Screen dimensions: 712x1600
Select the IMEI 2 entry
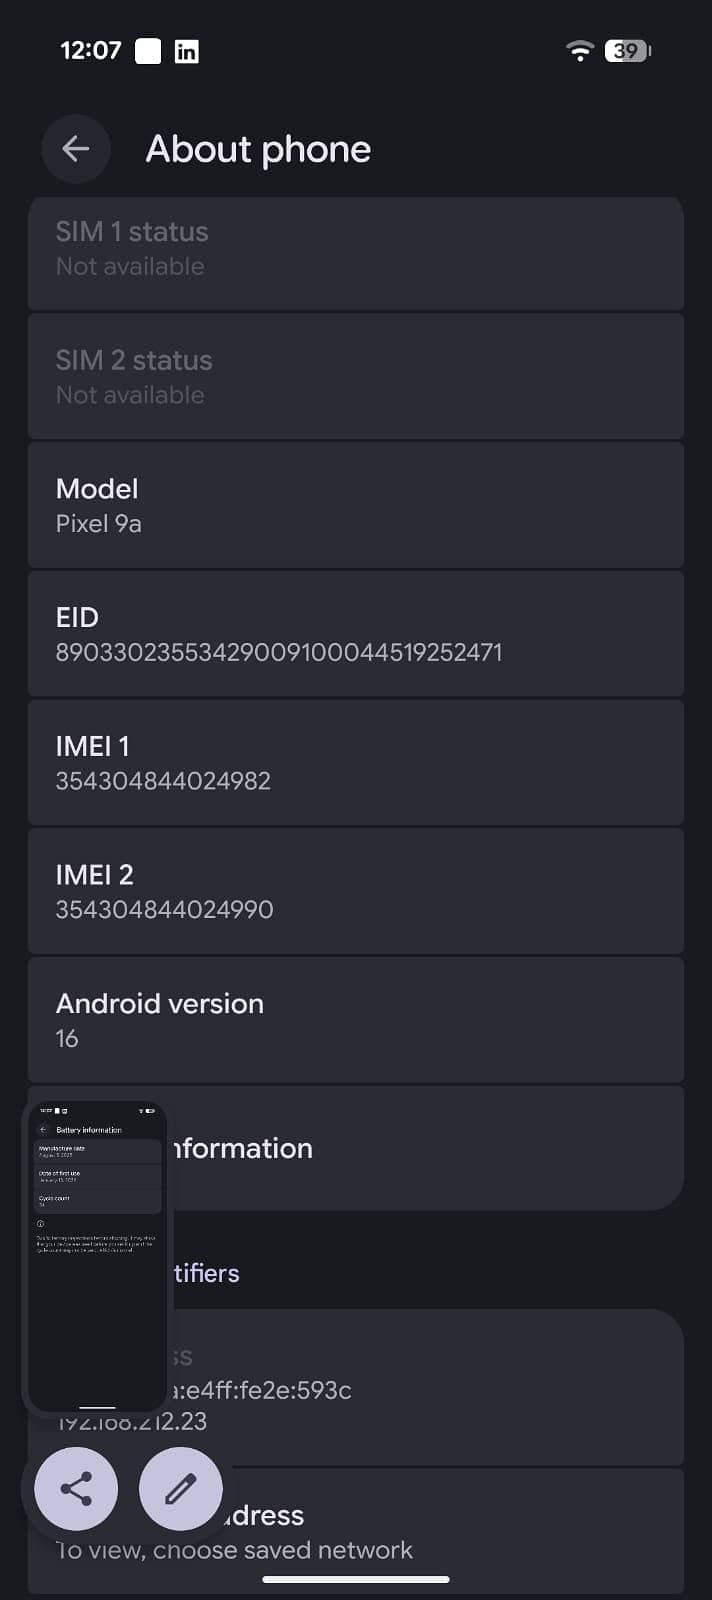tap(355, 891)
